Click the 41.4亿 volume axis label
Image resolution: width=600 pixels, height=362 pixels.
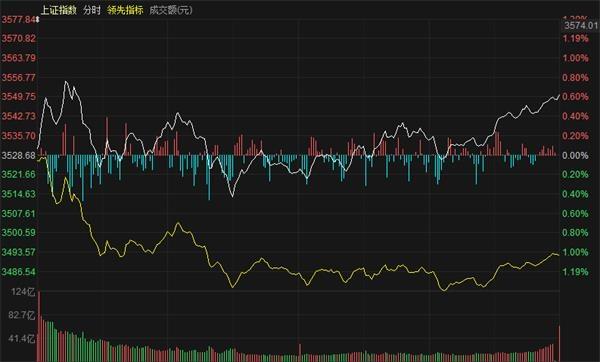click(x=21, y=338)
